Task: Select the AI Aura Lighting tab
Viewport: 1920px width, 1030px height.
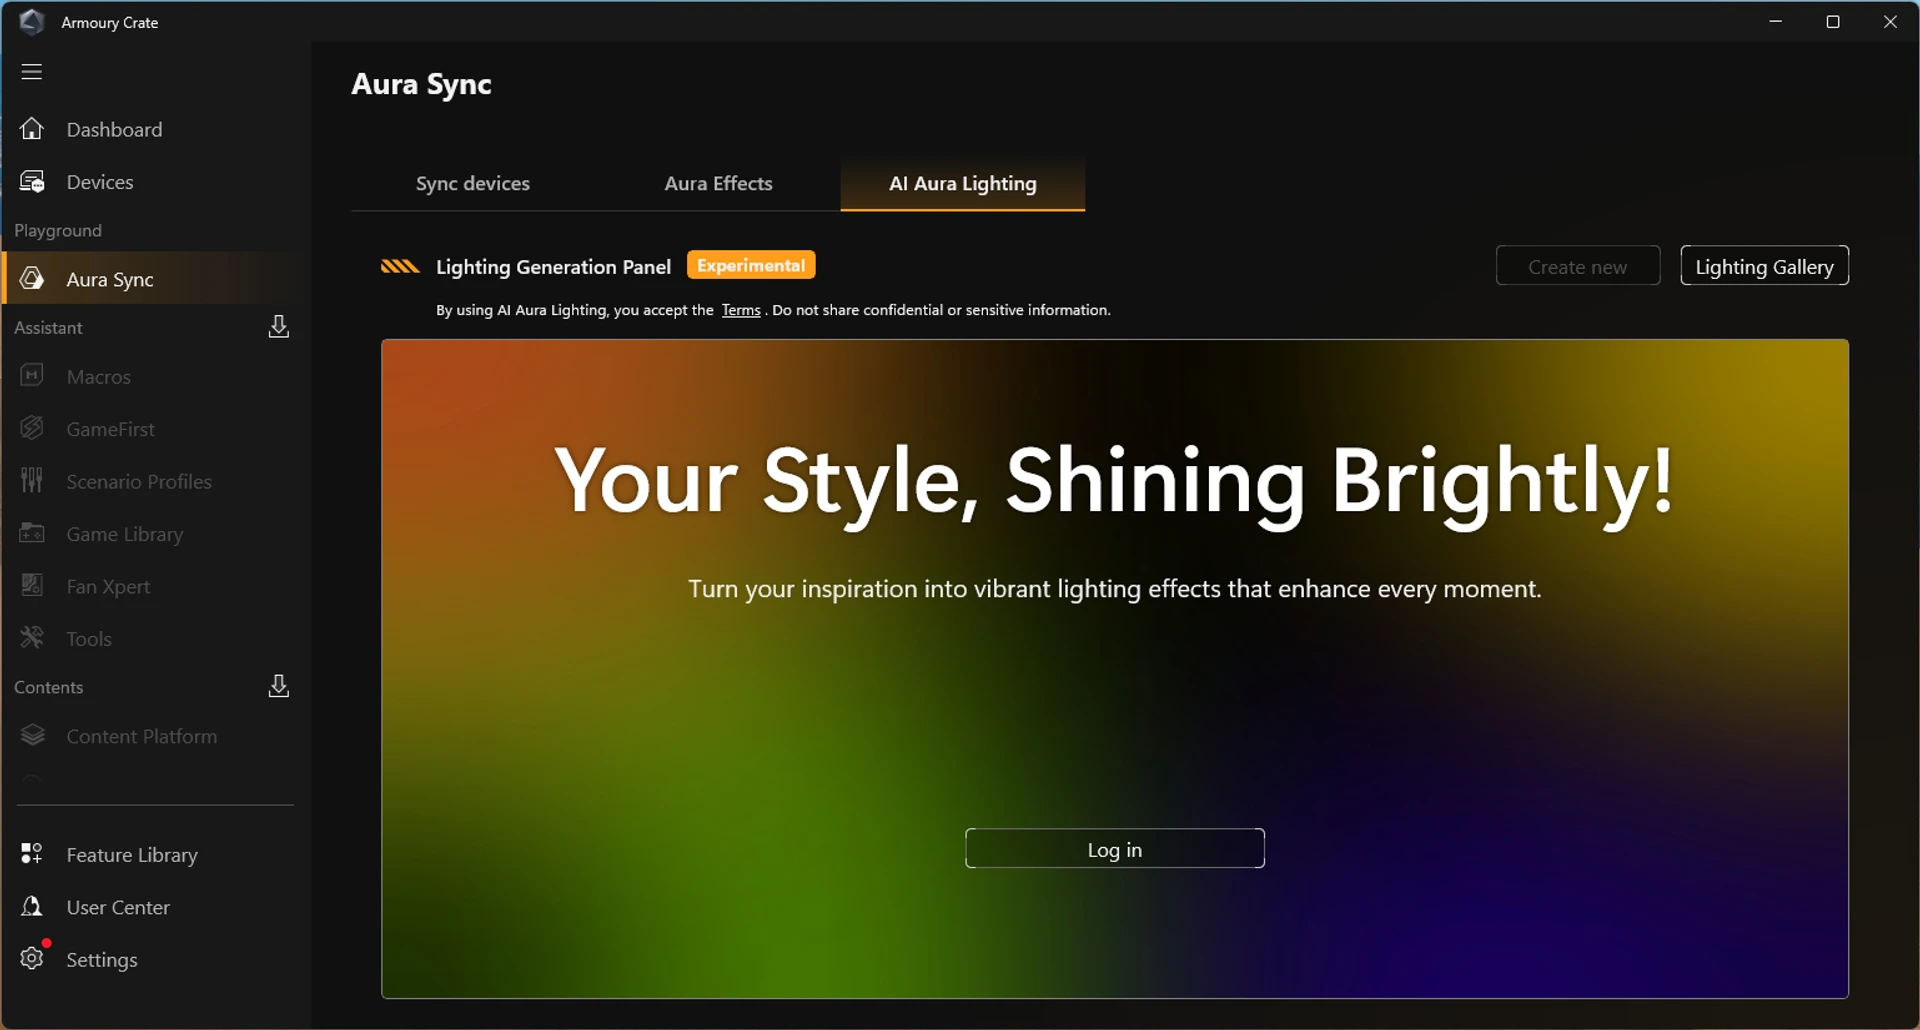Action: (x=963, y=184)
